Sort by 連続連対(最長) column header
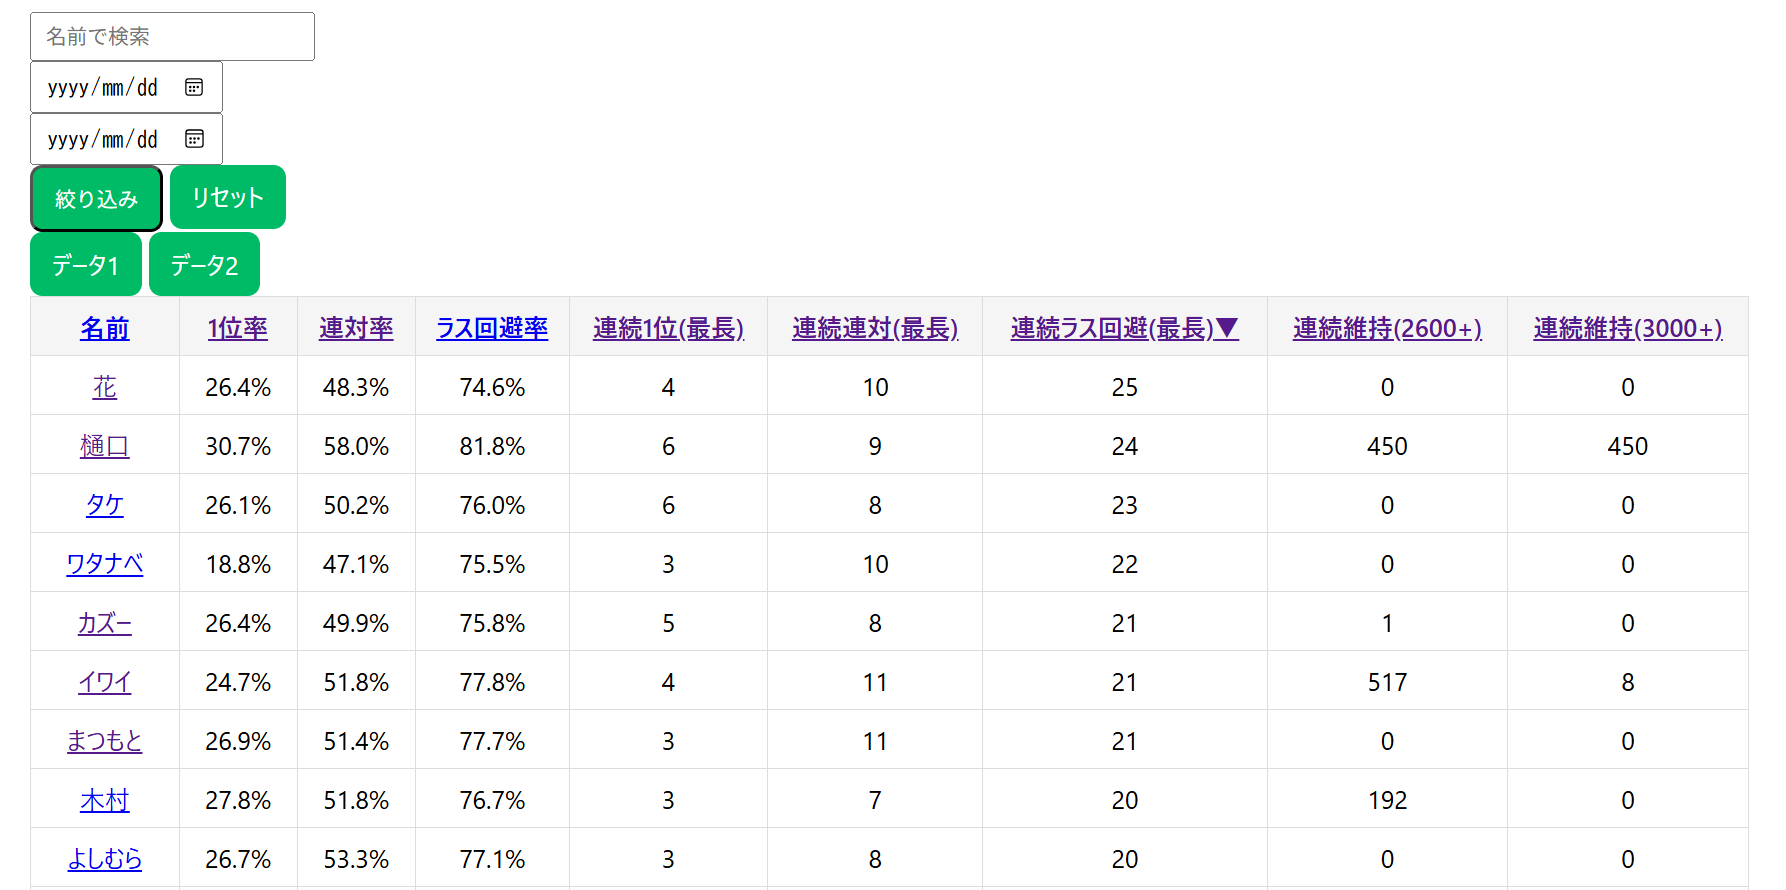The height and width of the screenshot is (890, 1786). (875, 328)
